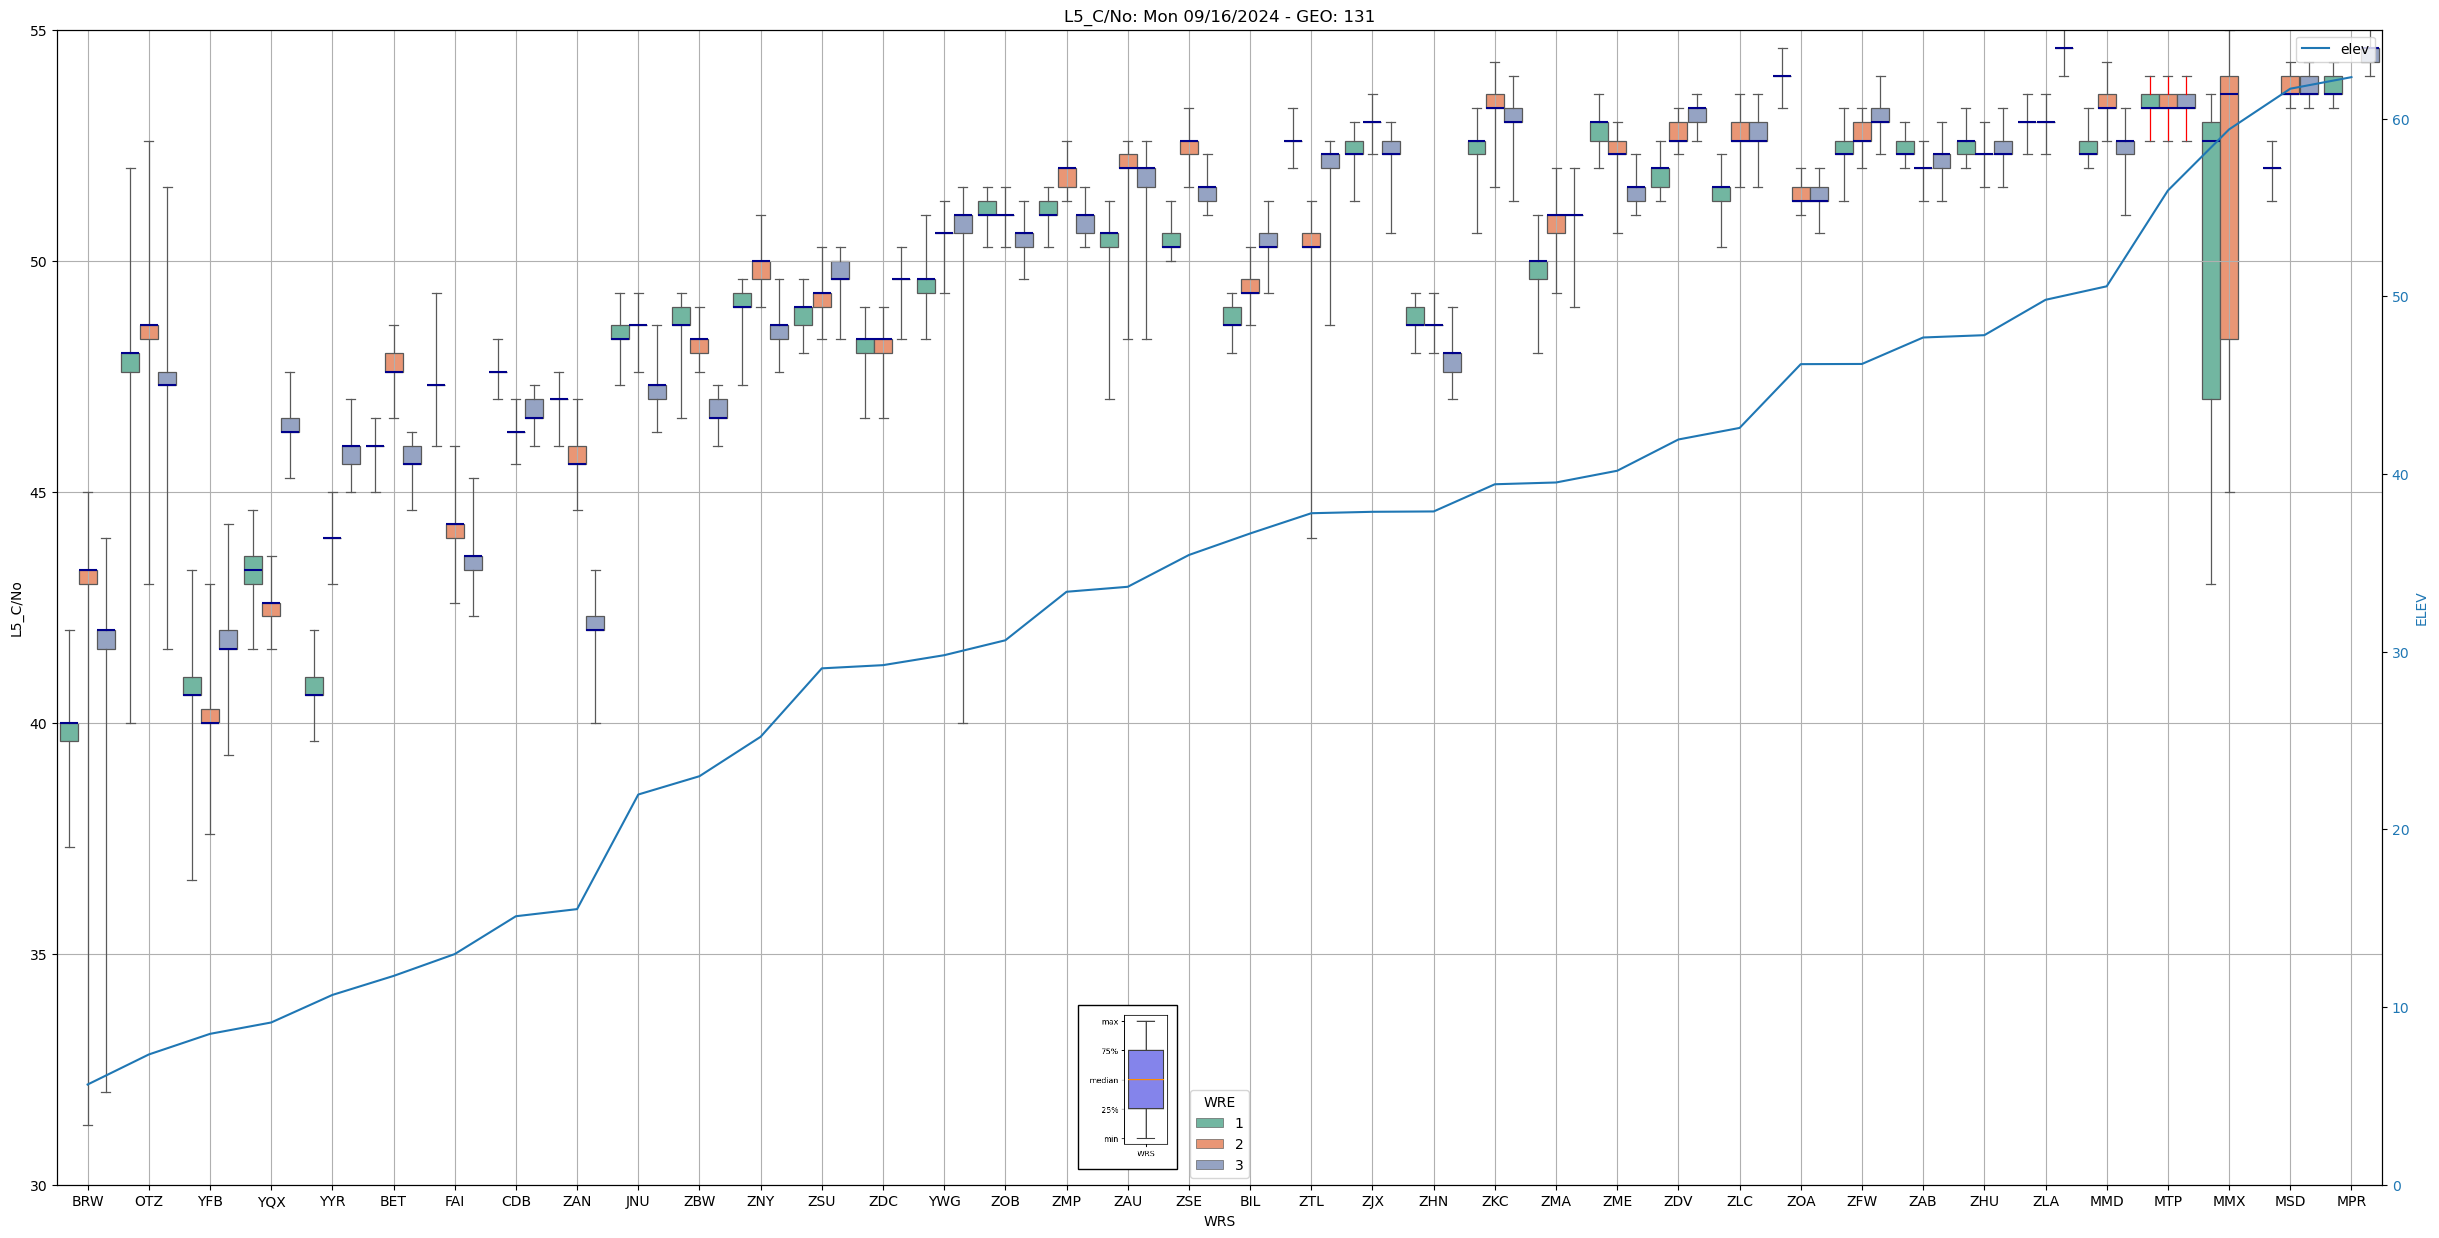2439x1238 pixels.
Task: Click the ZTL x-axis label
Action: 1311,1201
